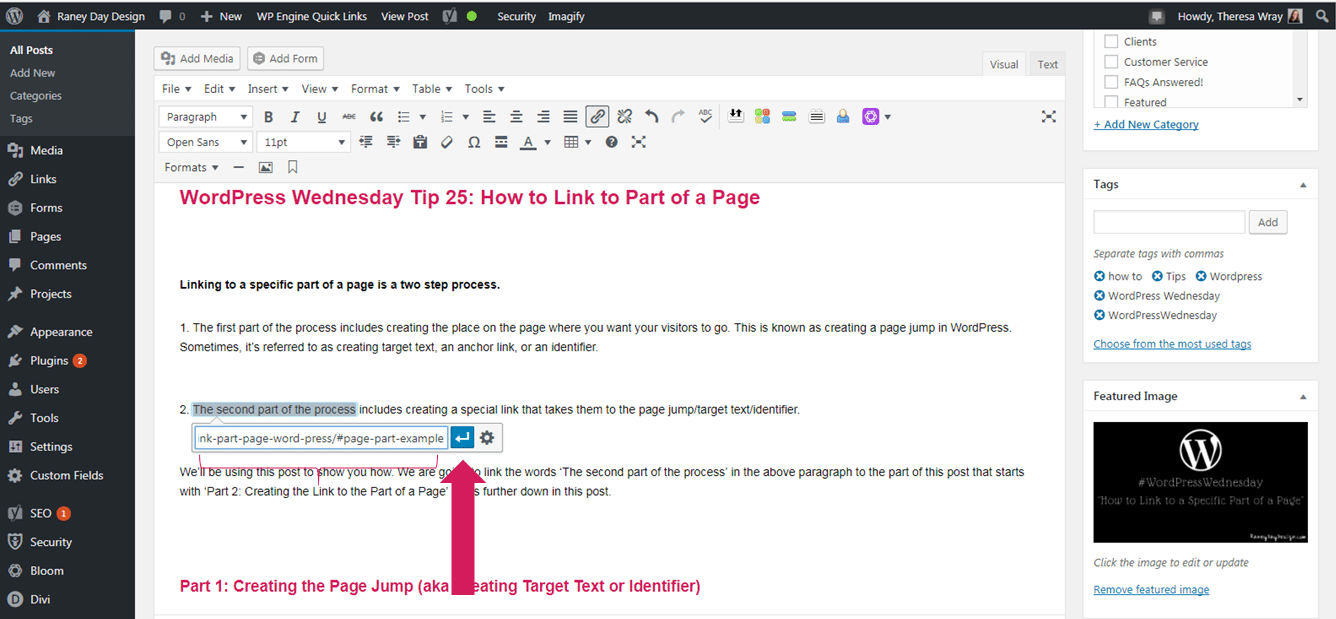Remove the 'WordPress Wednesday' tag
This screenshot has width=1336, height=619.
pyautogui.click(x=1099, y=296)
